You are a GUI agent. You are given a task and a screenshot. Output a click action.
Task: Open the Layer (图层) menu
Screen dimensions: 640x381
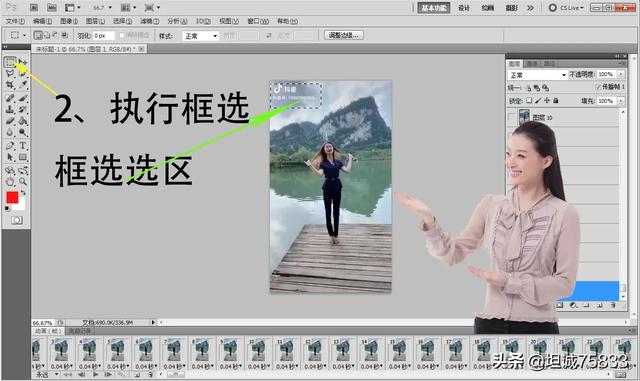pyautogui.click(x=95, y=21)
